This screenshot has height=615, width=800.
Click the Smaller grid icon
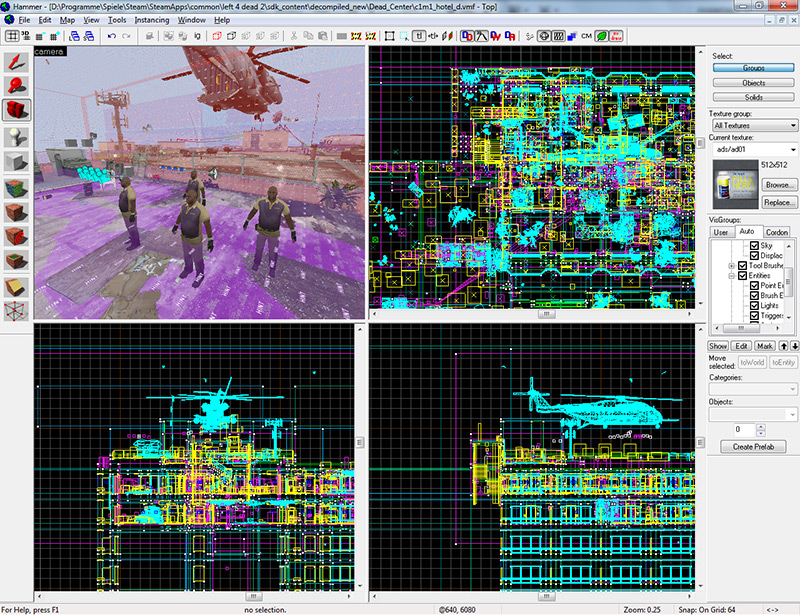(x=39, y=36)
